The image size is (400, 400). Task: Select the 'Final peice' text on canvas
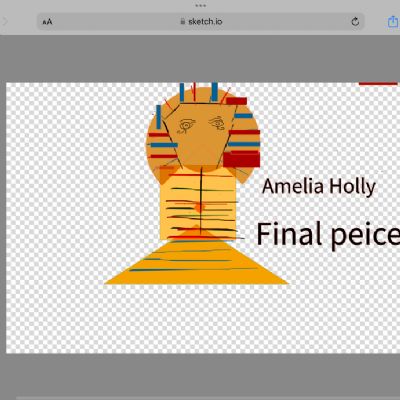pos(328,234)
